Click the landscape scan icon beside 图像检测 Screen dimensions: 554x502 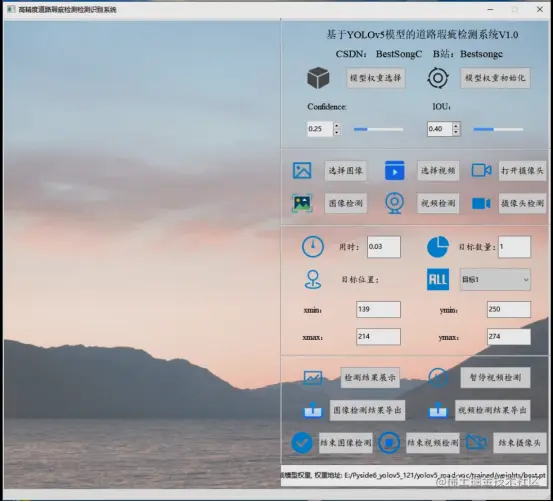(x=302, y=203)
